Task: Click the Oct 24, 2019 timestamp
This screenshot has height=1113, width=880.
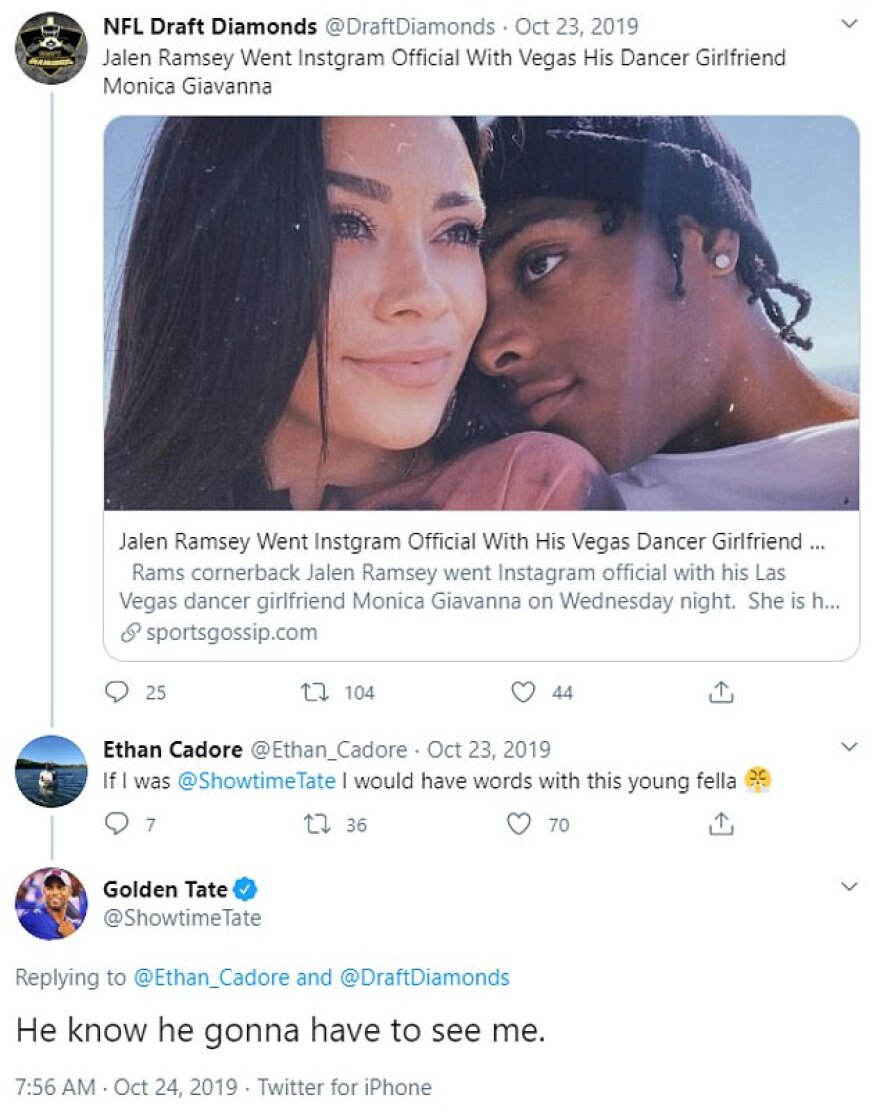Action: (175, 1087)
